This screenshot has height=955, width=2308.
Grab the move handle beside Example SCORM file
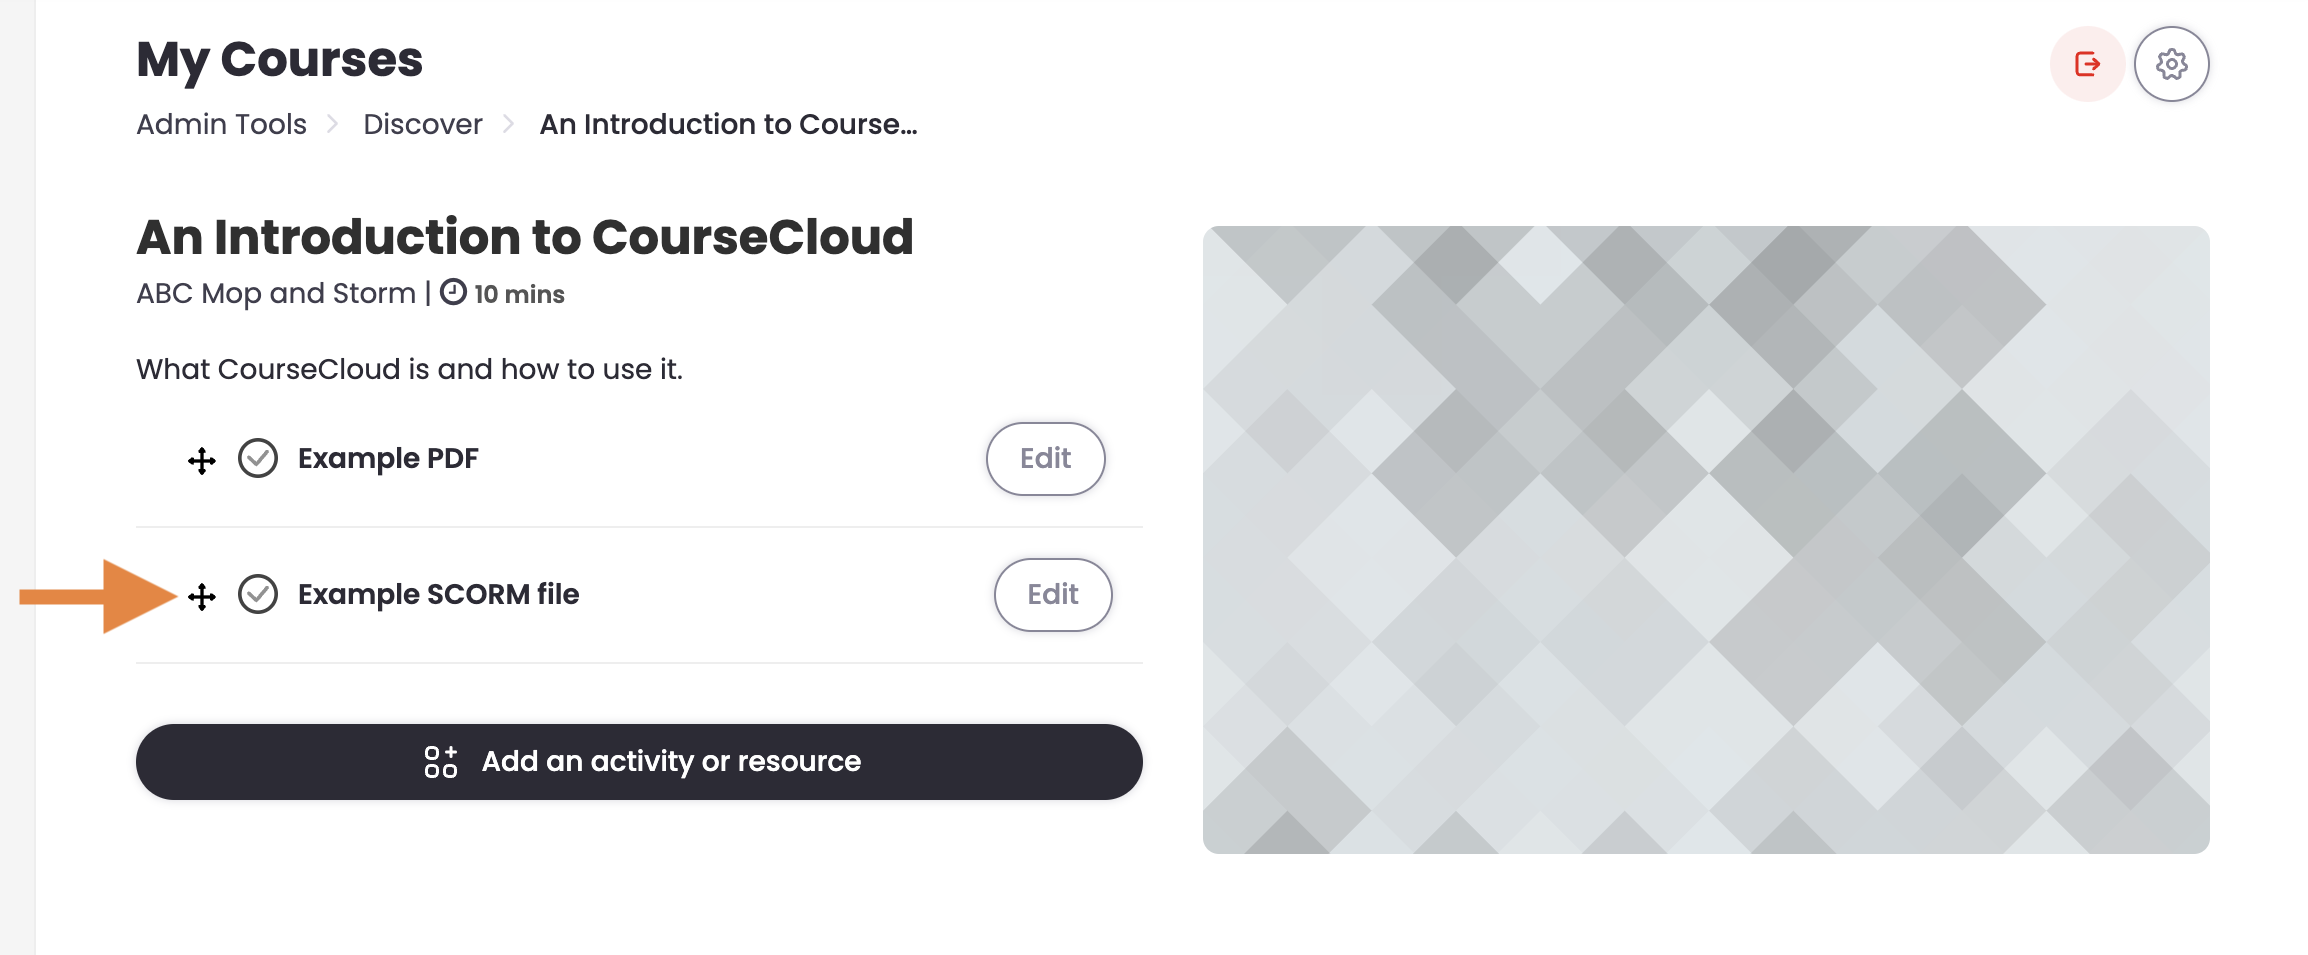(x=202, y=596)
